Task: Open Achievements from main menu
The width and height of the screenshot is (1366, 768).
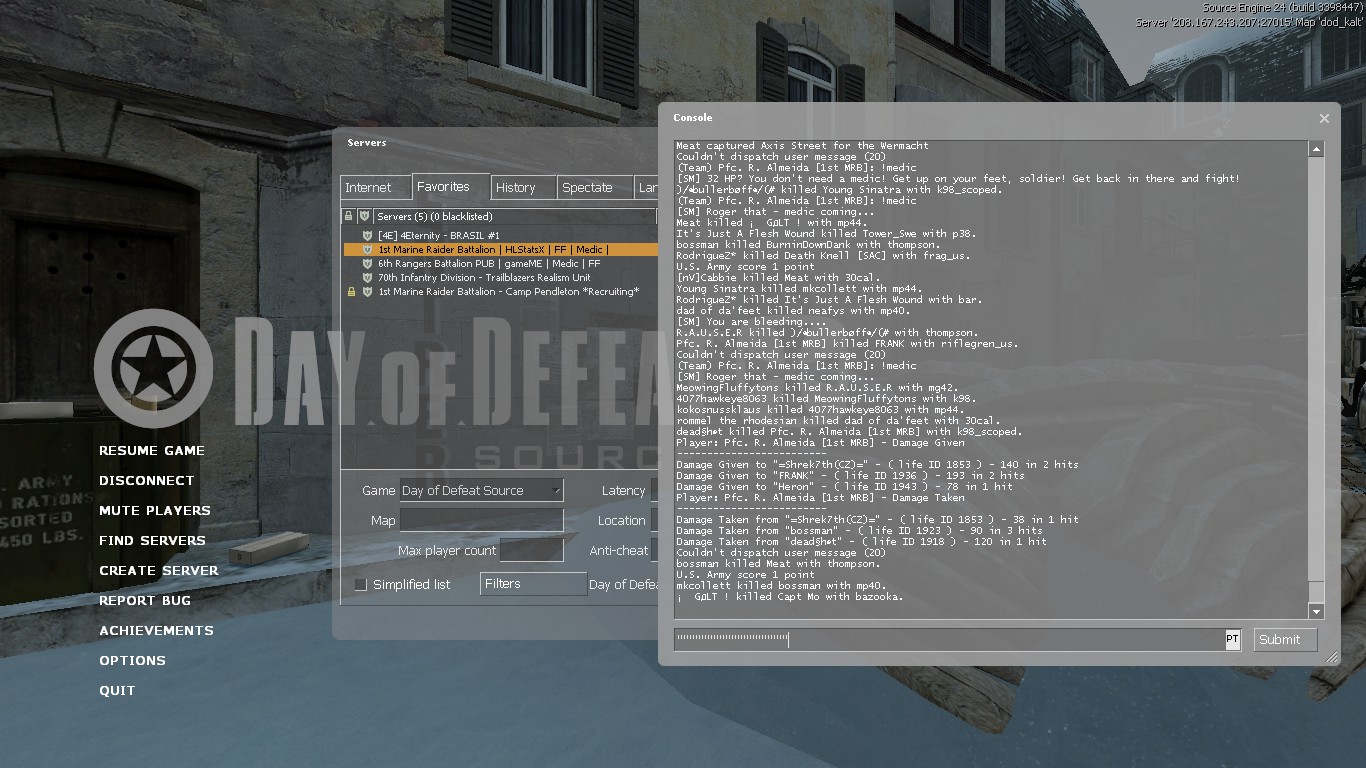Action: pyautogui.click(x=156, y=631)
